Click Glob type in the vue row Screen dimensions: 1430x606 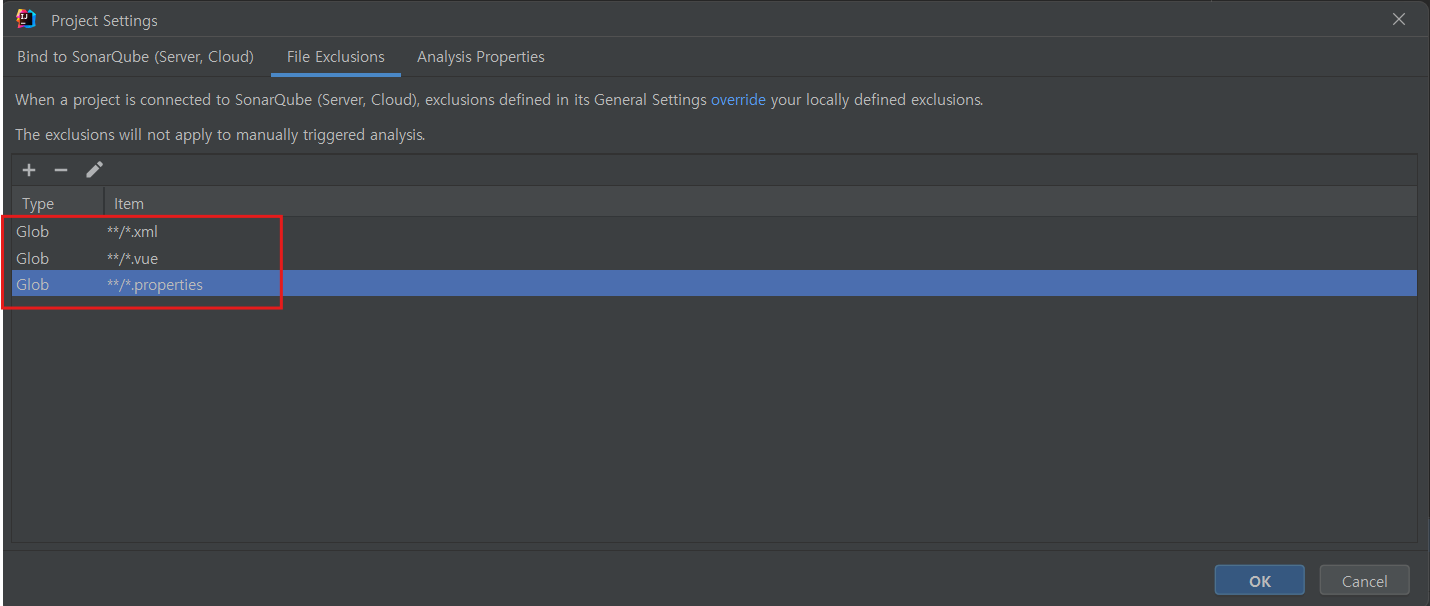32,258
